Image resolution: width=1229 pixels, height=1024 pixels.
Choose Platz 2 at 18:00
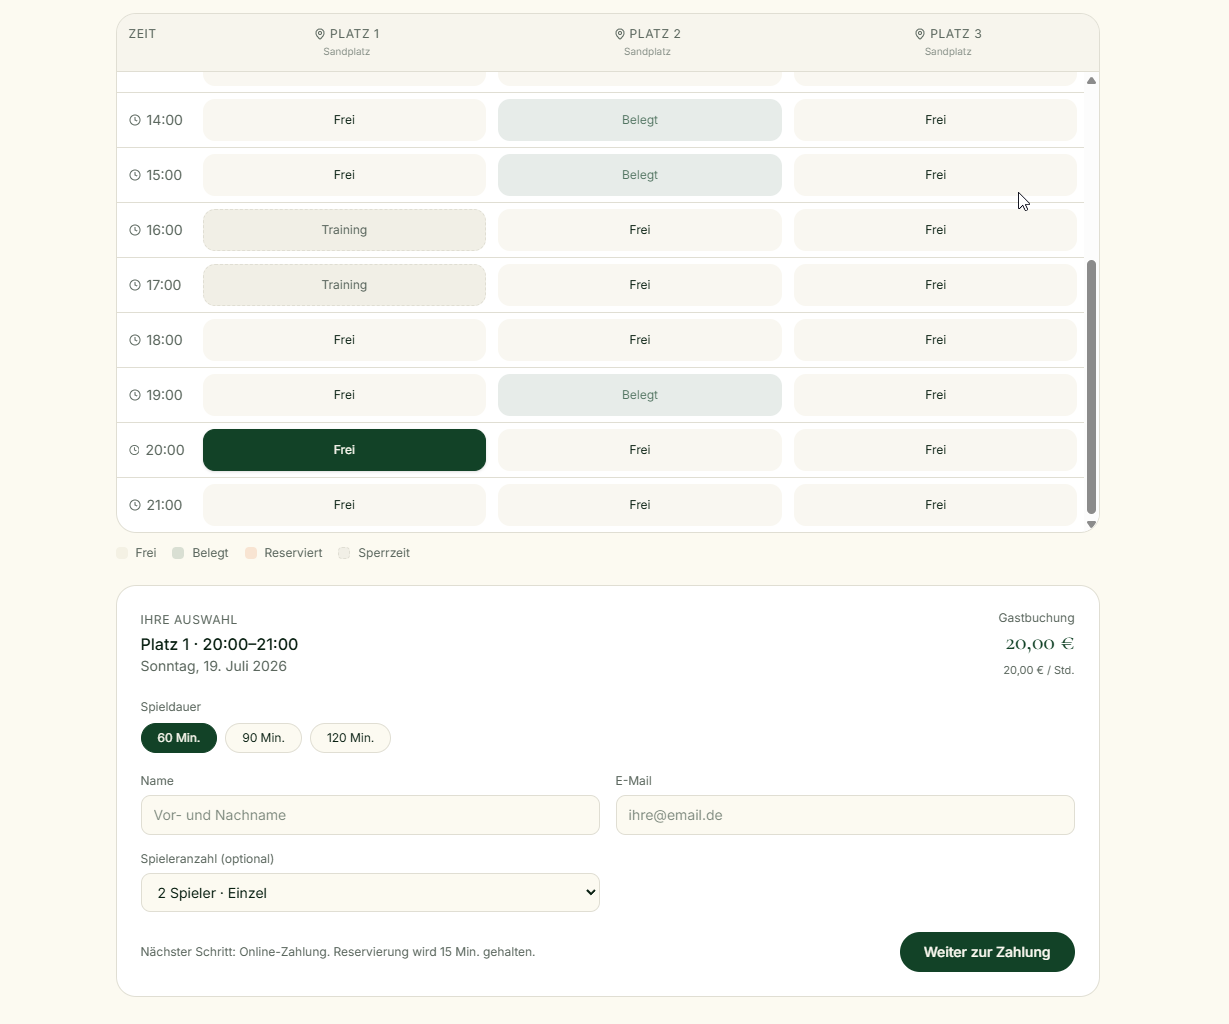[640, 340]
